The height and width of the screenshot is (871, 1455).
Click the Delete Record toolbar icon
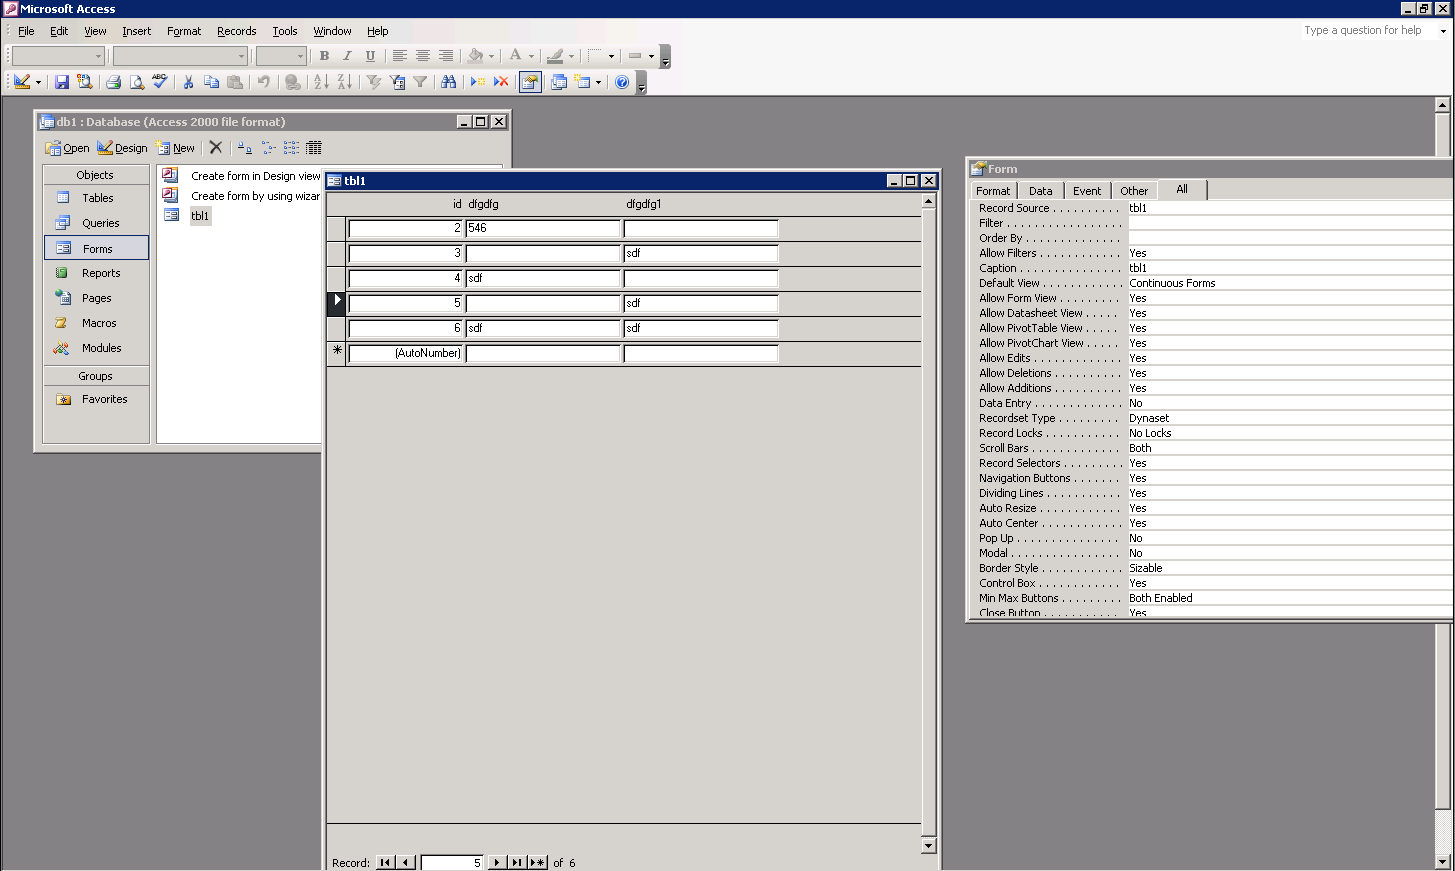501,82
